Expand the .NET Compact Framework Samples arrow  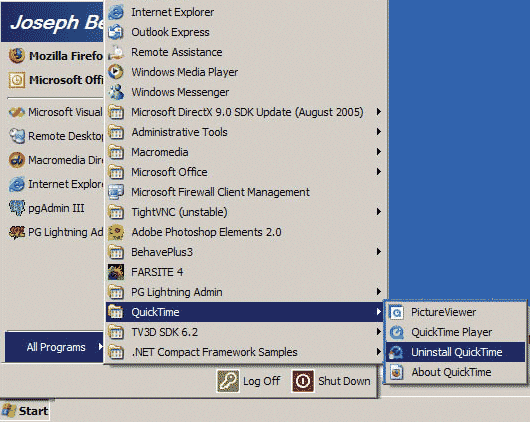pyautogui.click(x=379, y=352)
